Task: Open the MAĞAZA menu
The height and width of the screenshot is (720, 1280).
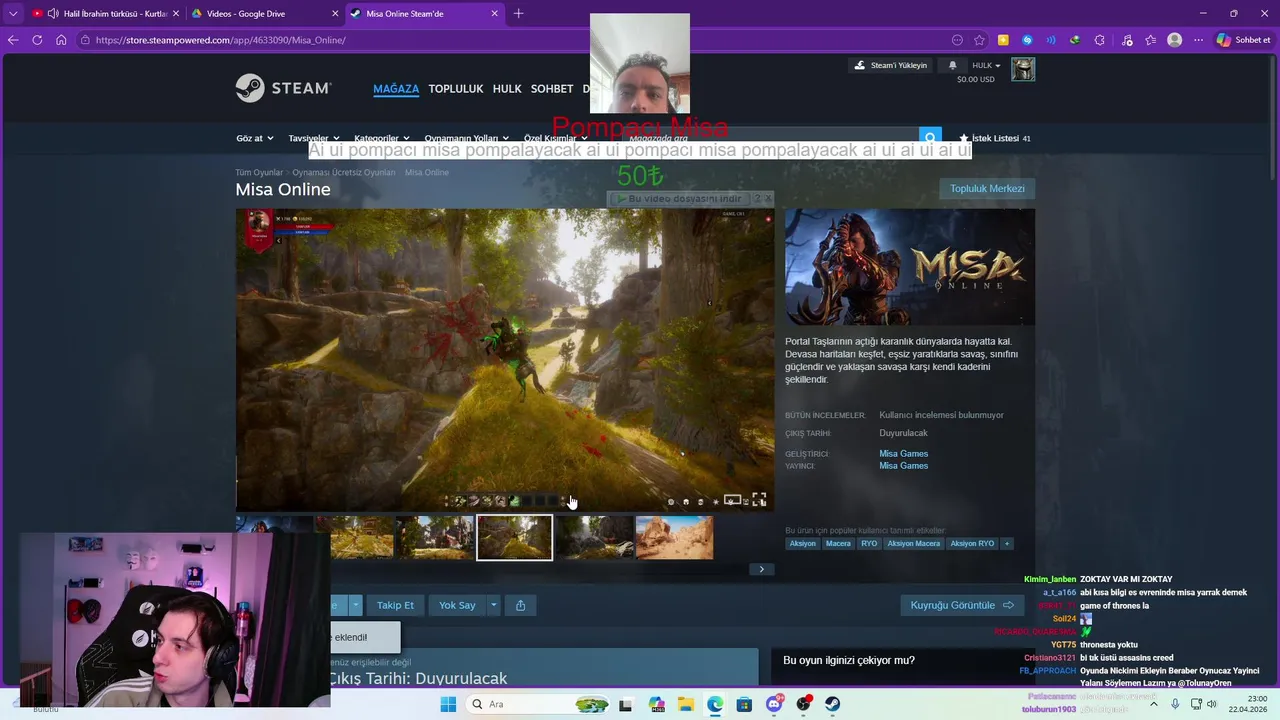Action: pos(396,89)
